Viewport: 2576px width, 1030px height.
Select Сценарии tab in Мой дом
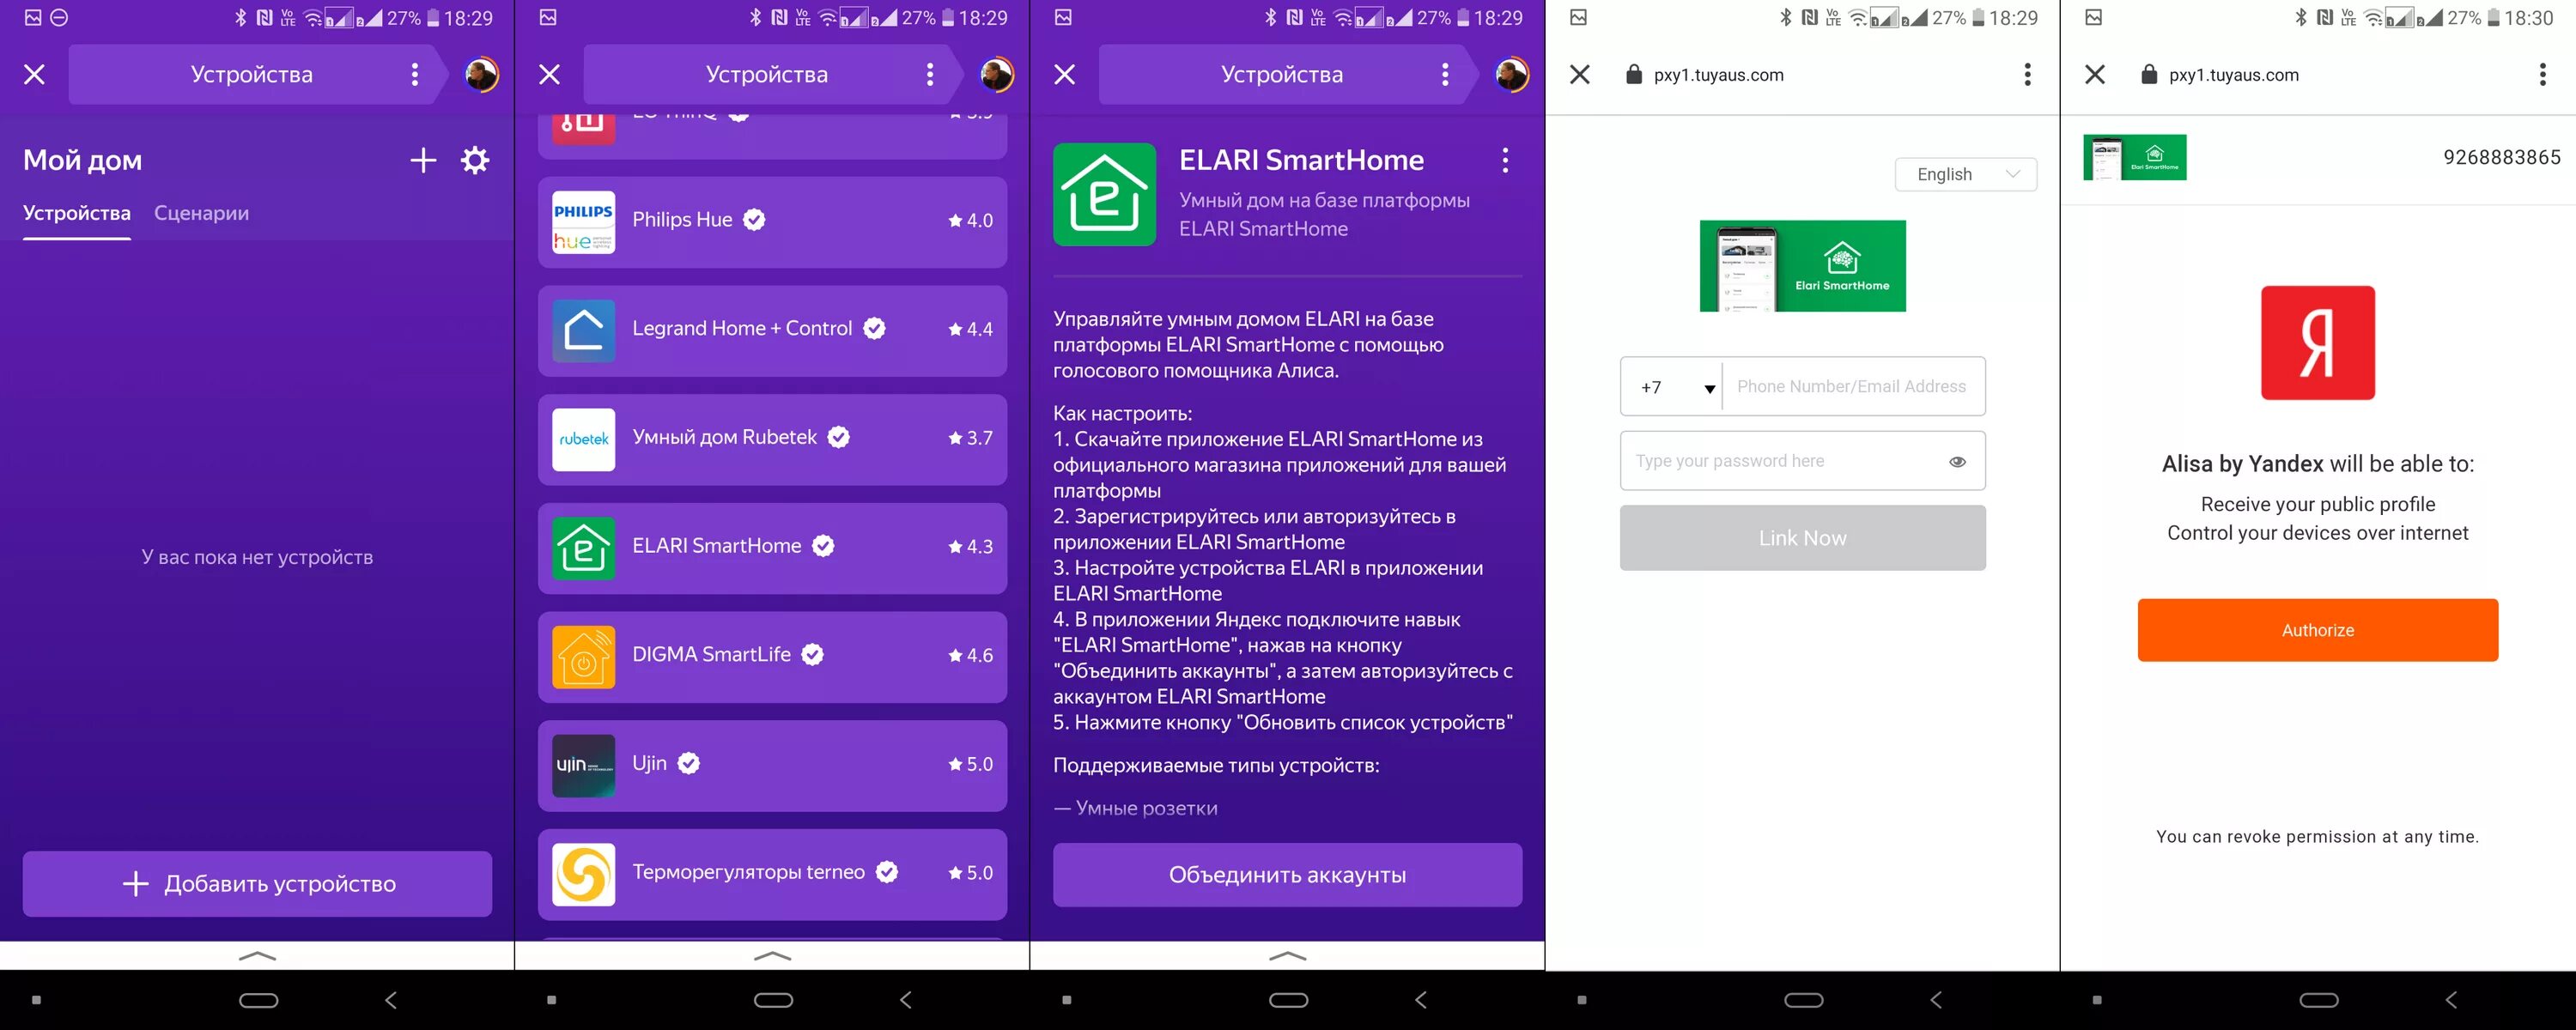tap(200, 212)
